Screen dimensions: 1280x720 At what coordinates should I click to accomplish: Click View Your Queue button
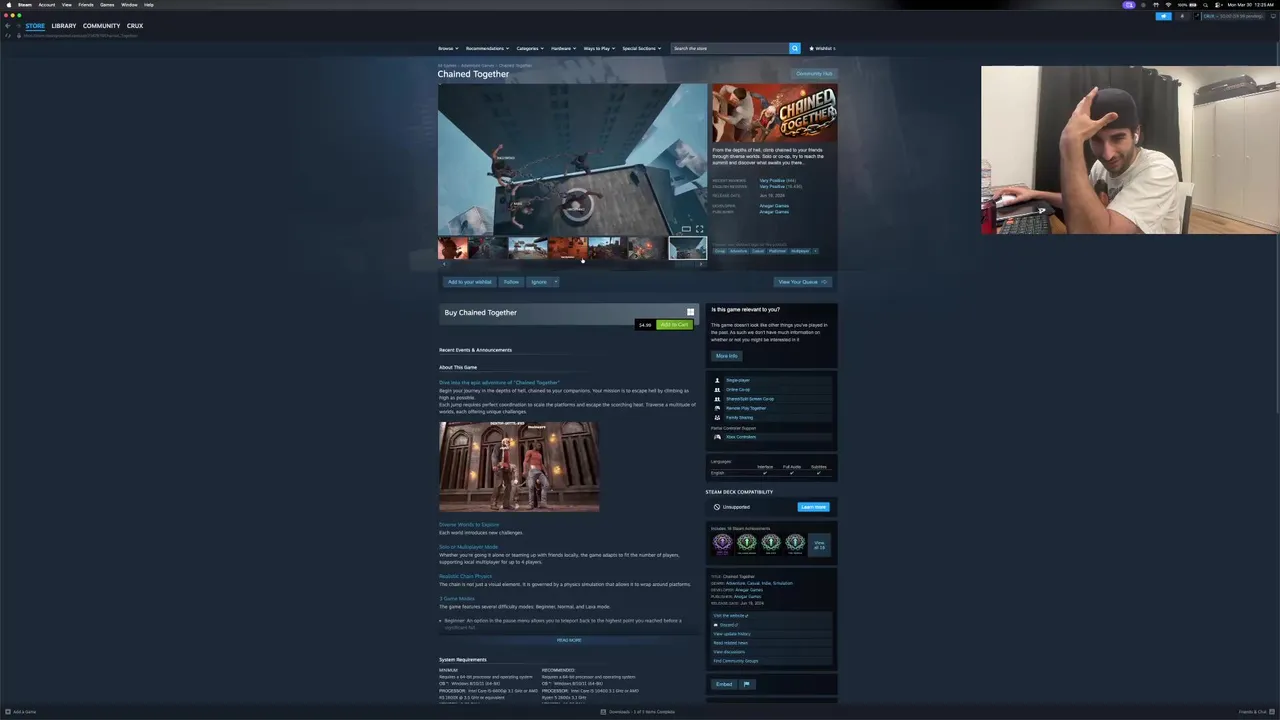[x=803, y=282]
